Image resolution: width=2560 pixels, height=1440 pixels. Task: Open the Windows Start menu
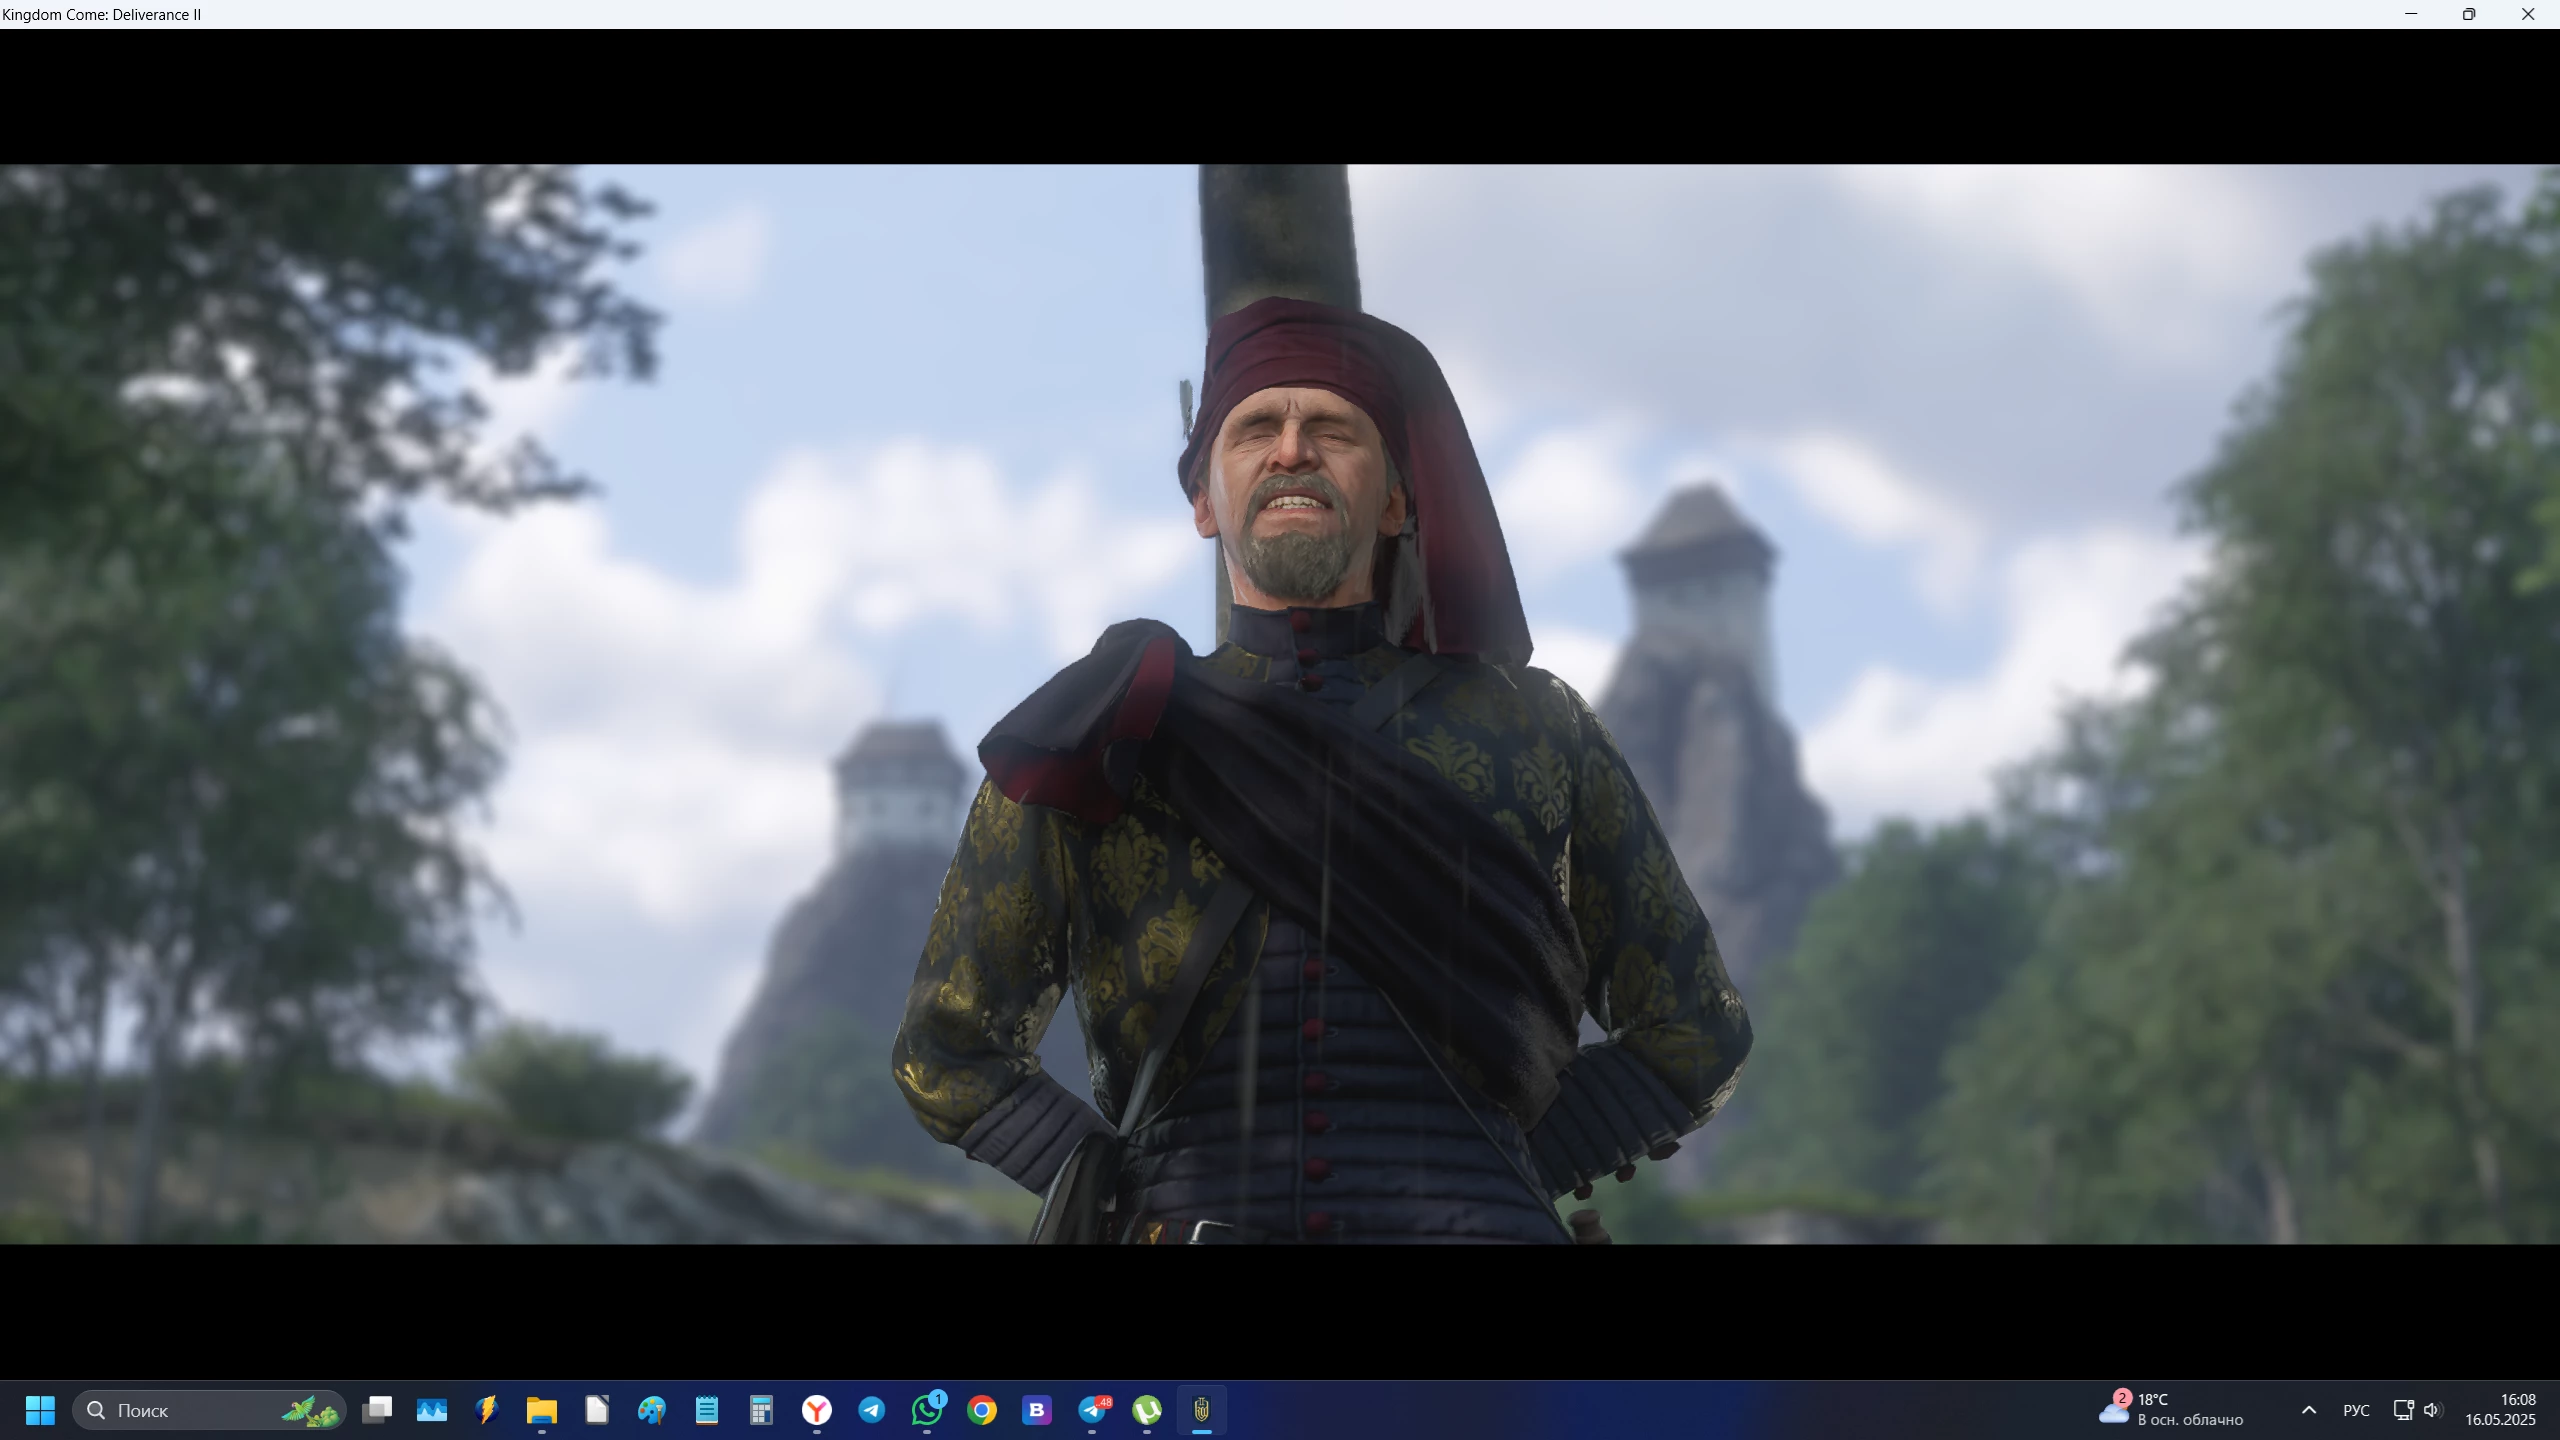pos(40,1410)
